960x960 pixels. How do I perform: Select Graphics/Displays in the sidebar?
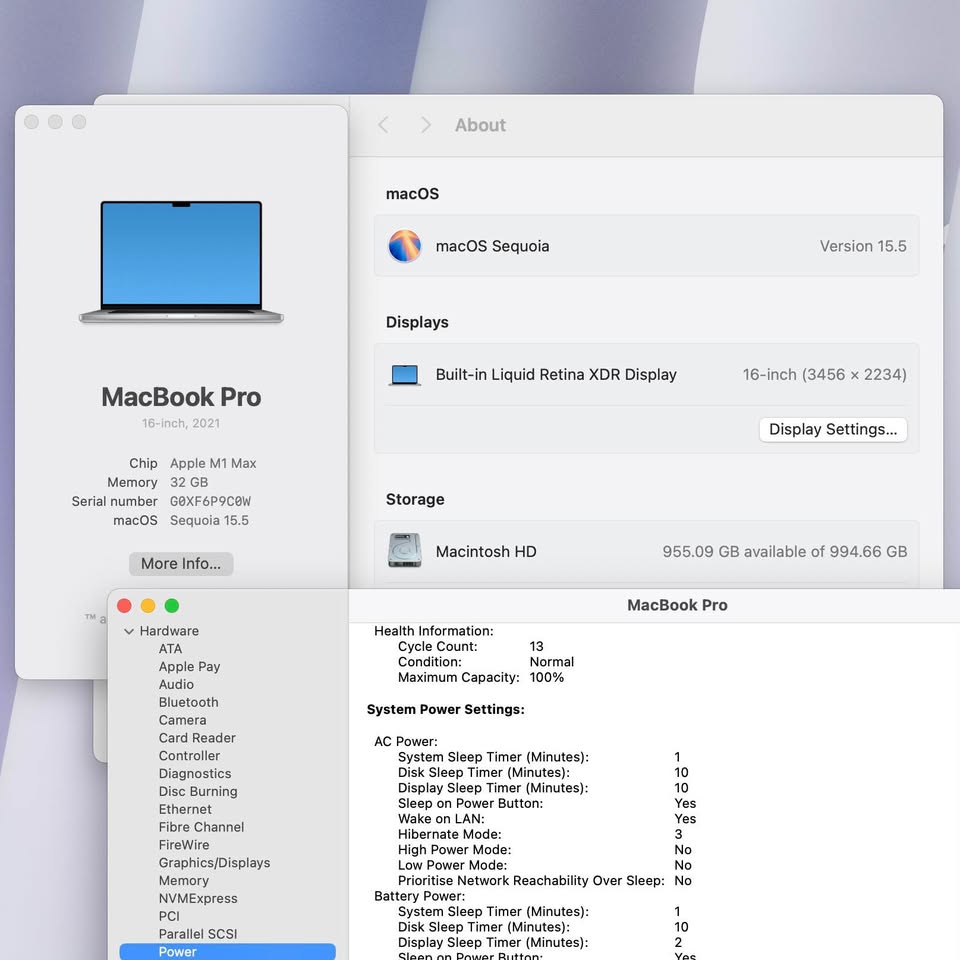214,862
